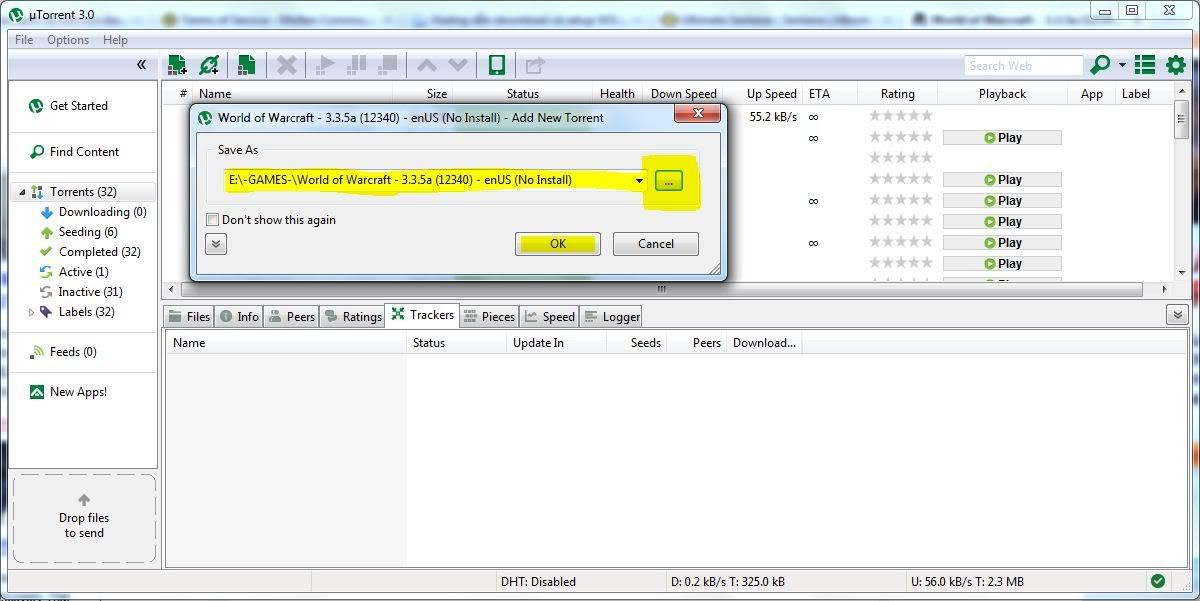Select the Trackers tab
The width and height of the screenshot is (1200, 601).
[422, 315]
